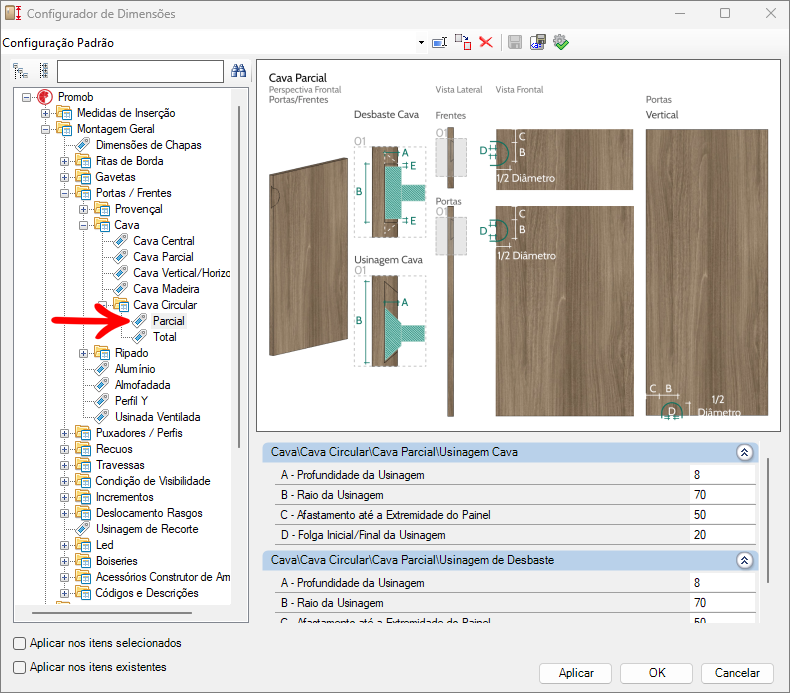Image resolution: width=790 pixels, height=693 pixels.
Task: Collapse the Promob root node
Action: pyautogui.click(x=26, y=97)
